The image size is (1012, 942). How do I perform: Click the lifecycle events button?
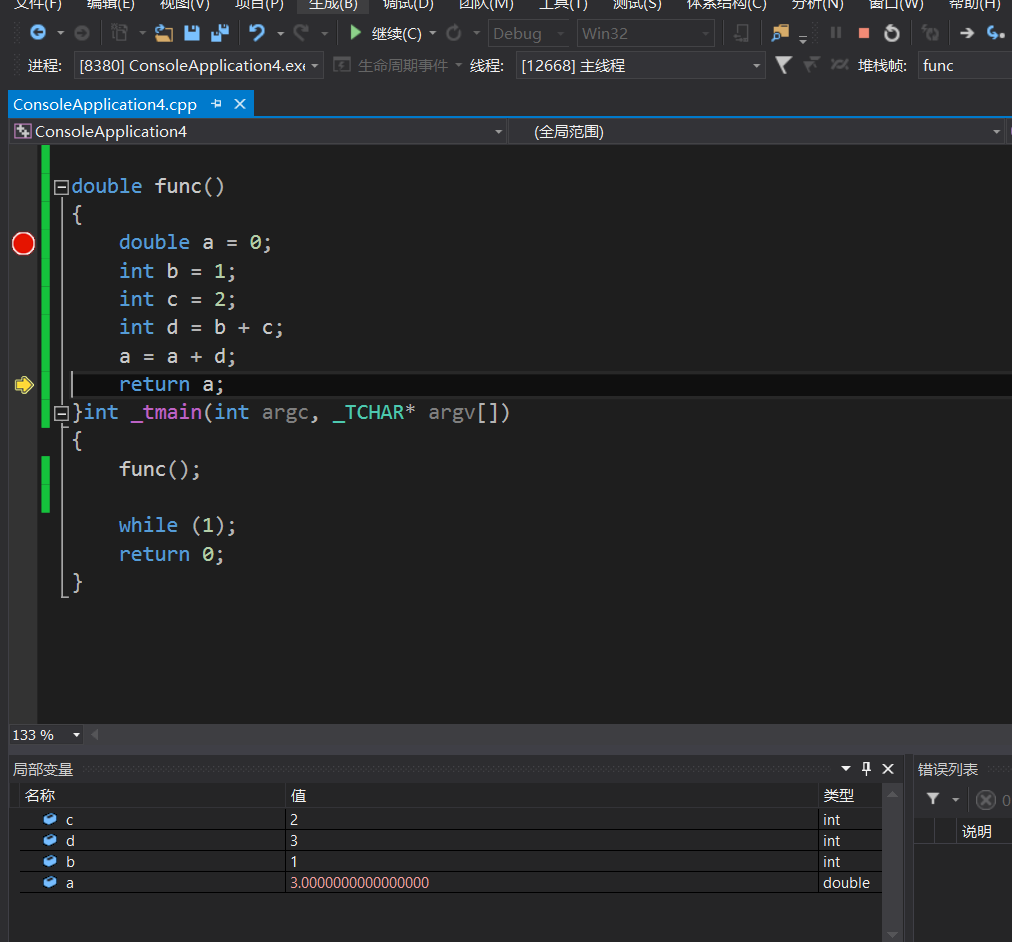tap(398, 66)
